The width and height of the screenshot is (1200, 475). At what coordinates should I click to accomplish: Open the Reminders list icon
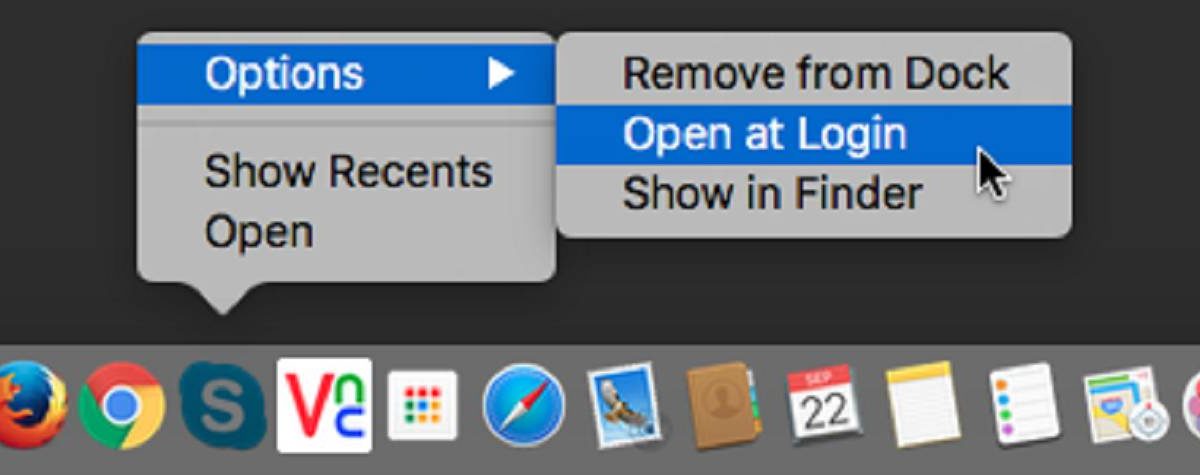point(1024,404)
